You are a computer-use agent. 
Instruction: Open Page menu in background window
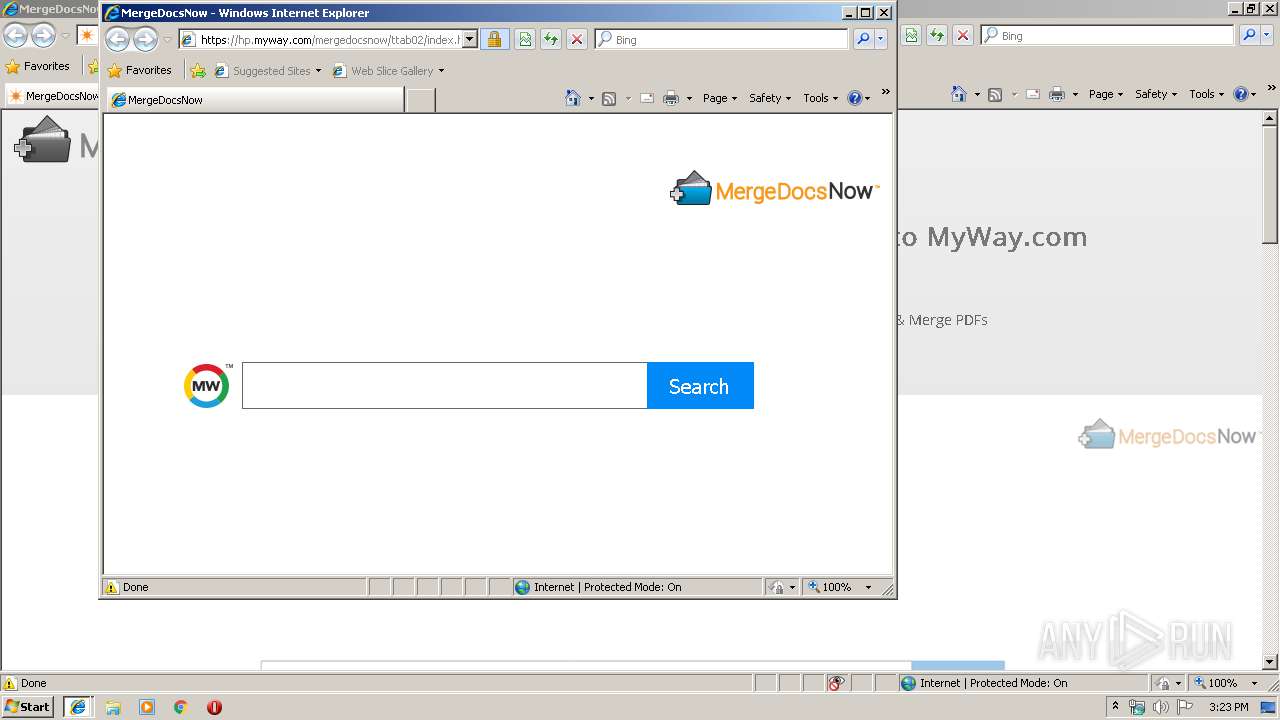[1105, 93]
